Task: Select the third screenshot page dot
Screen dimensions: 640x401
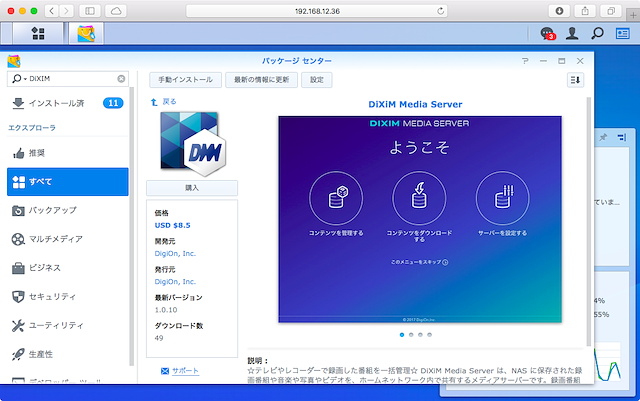Action: pos(420,335)
